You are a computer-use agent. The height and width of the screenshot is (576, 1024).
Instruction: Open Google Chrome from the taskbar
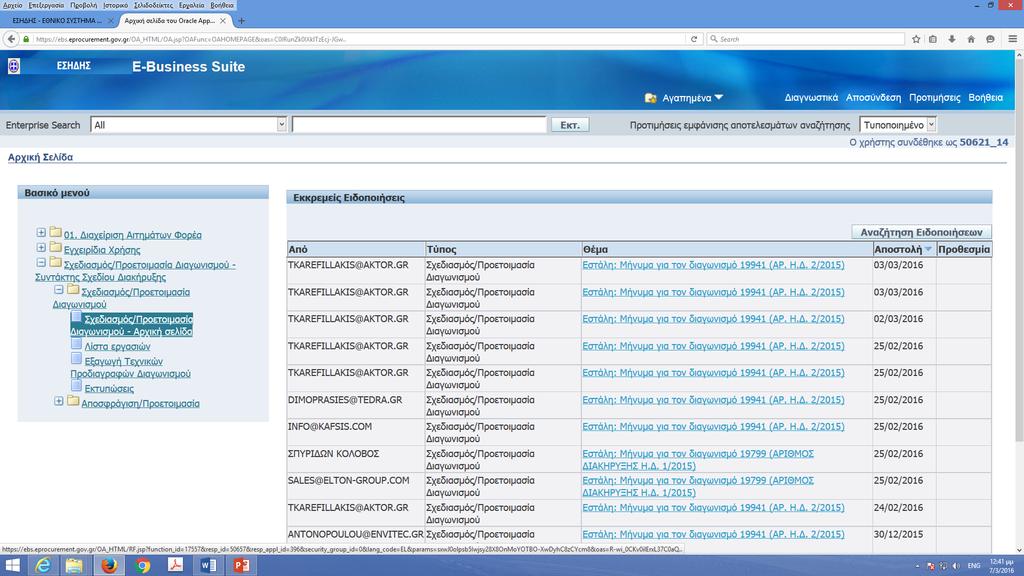pyautogui.click(x=142, y=566)
